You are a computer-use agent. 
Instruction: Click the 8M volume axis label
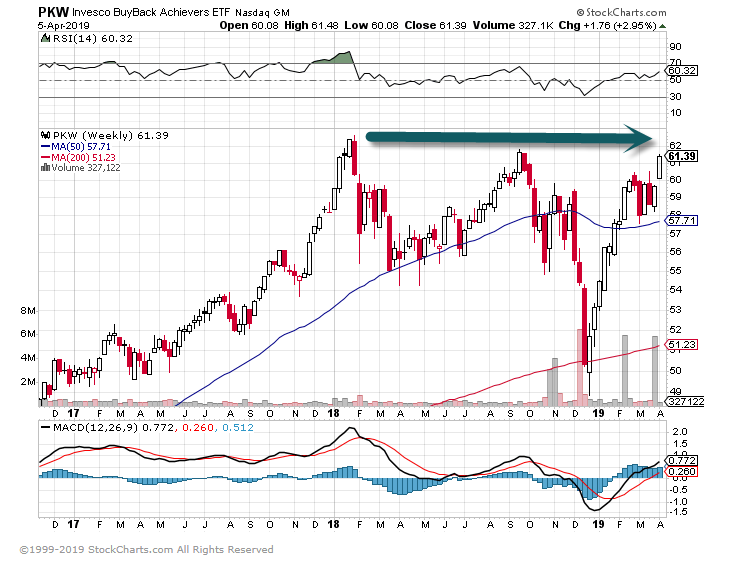click(28, 311)
